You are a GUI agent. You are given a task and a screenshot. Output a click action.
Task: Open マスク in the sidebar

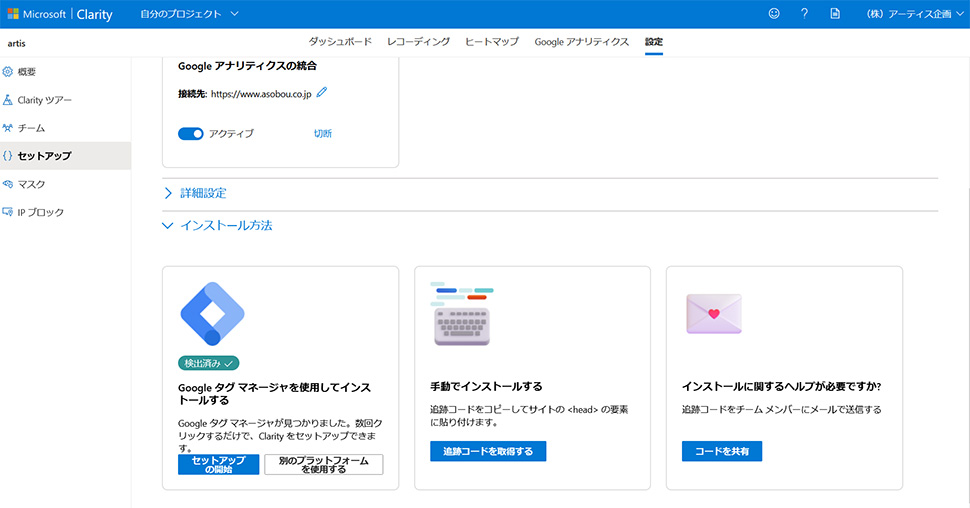pyautogui.click(x=66, y=184)
